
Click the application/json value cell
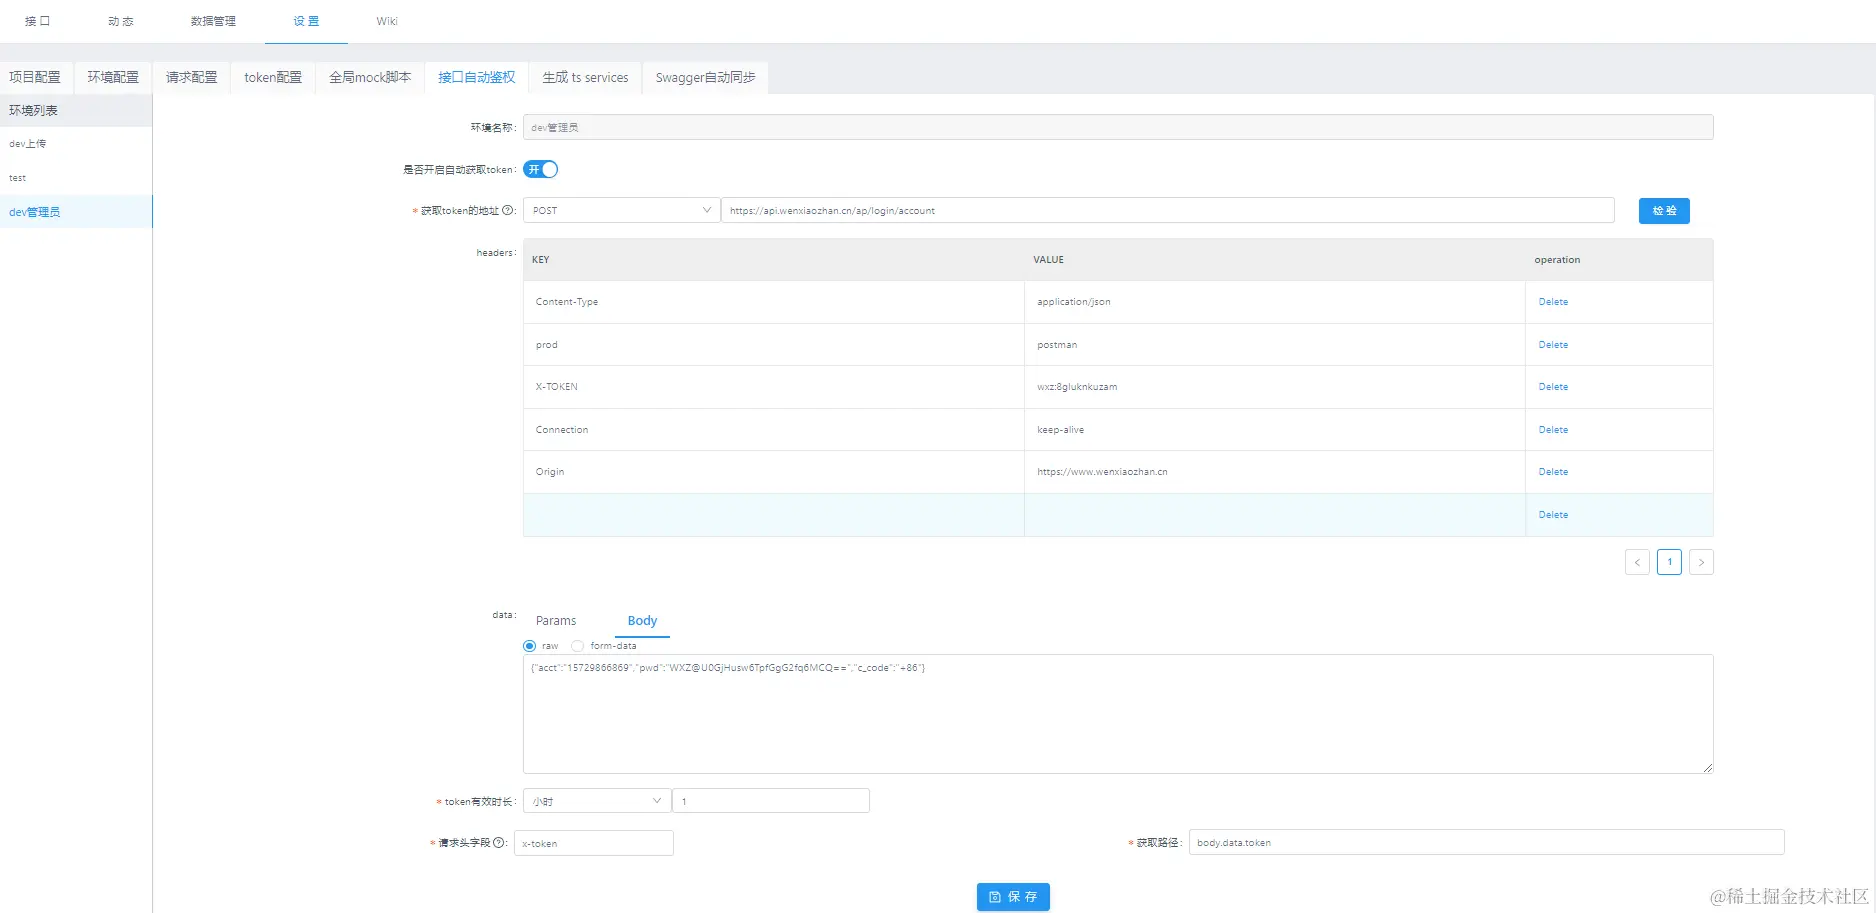pyautogui.click(x=1275, y=302)
